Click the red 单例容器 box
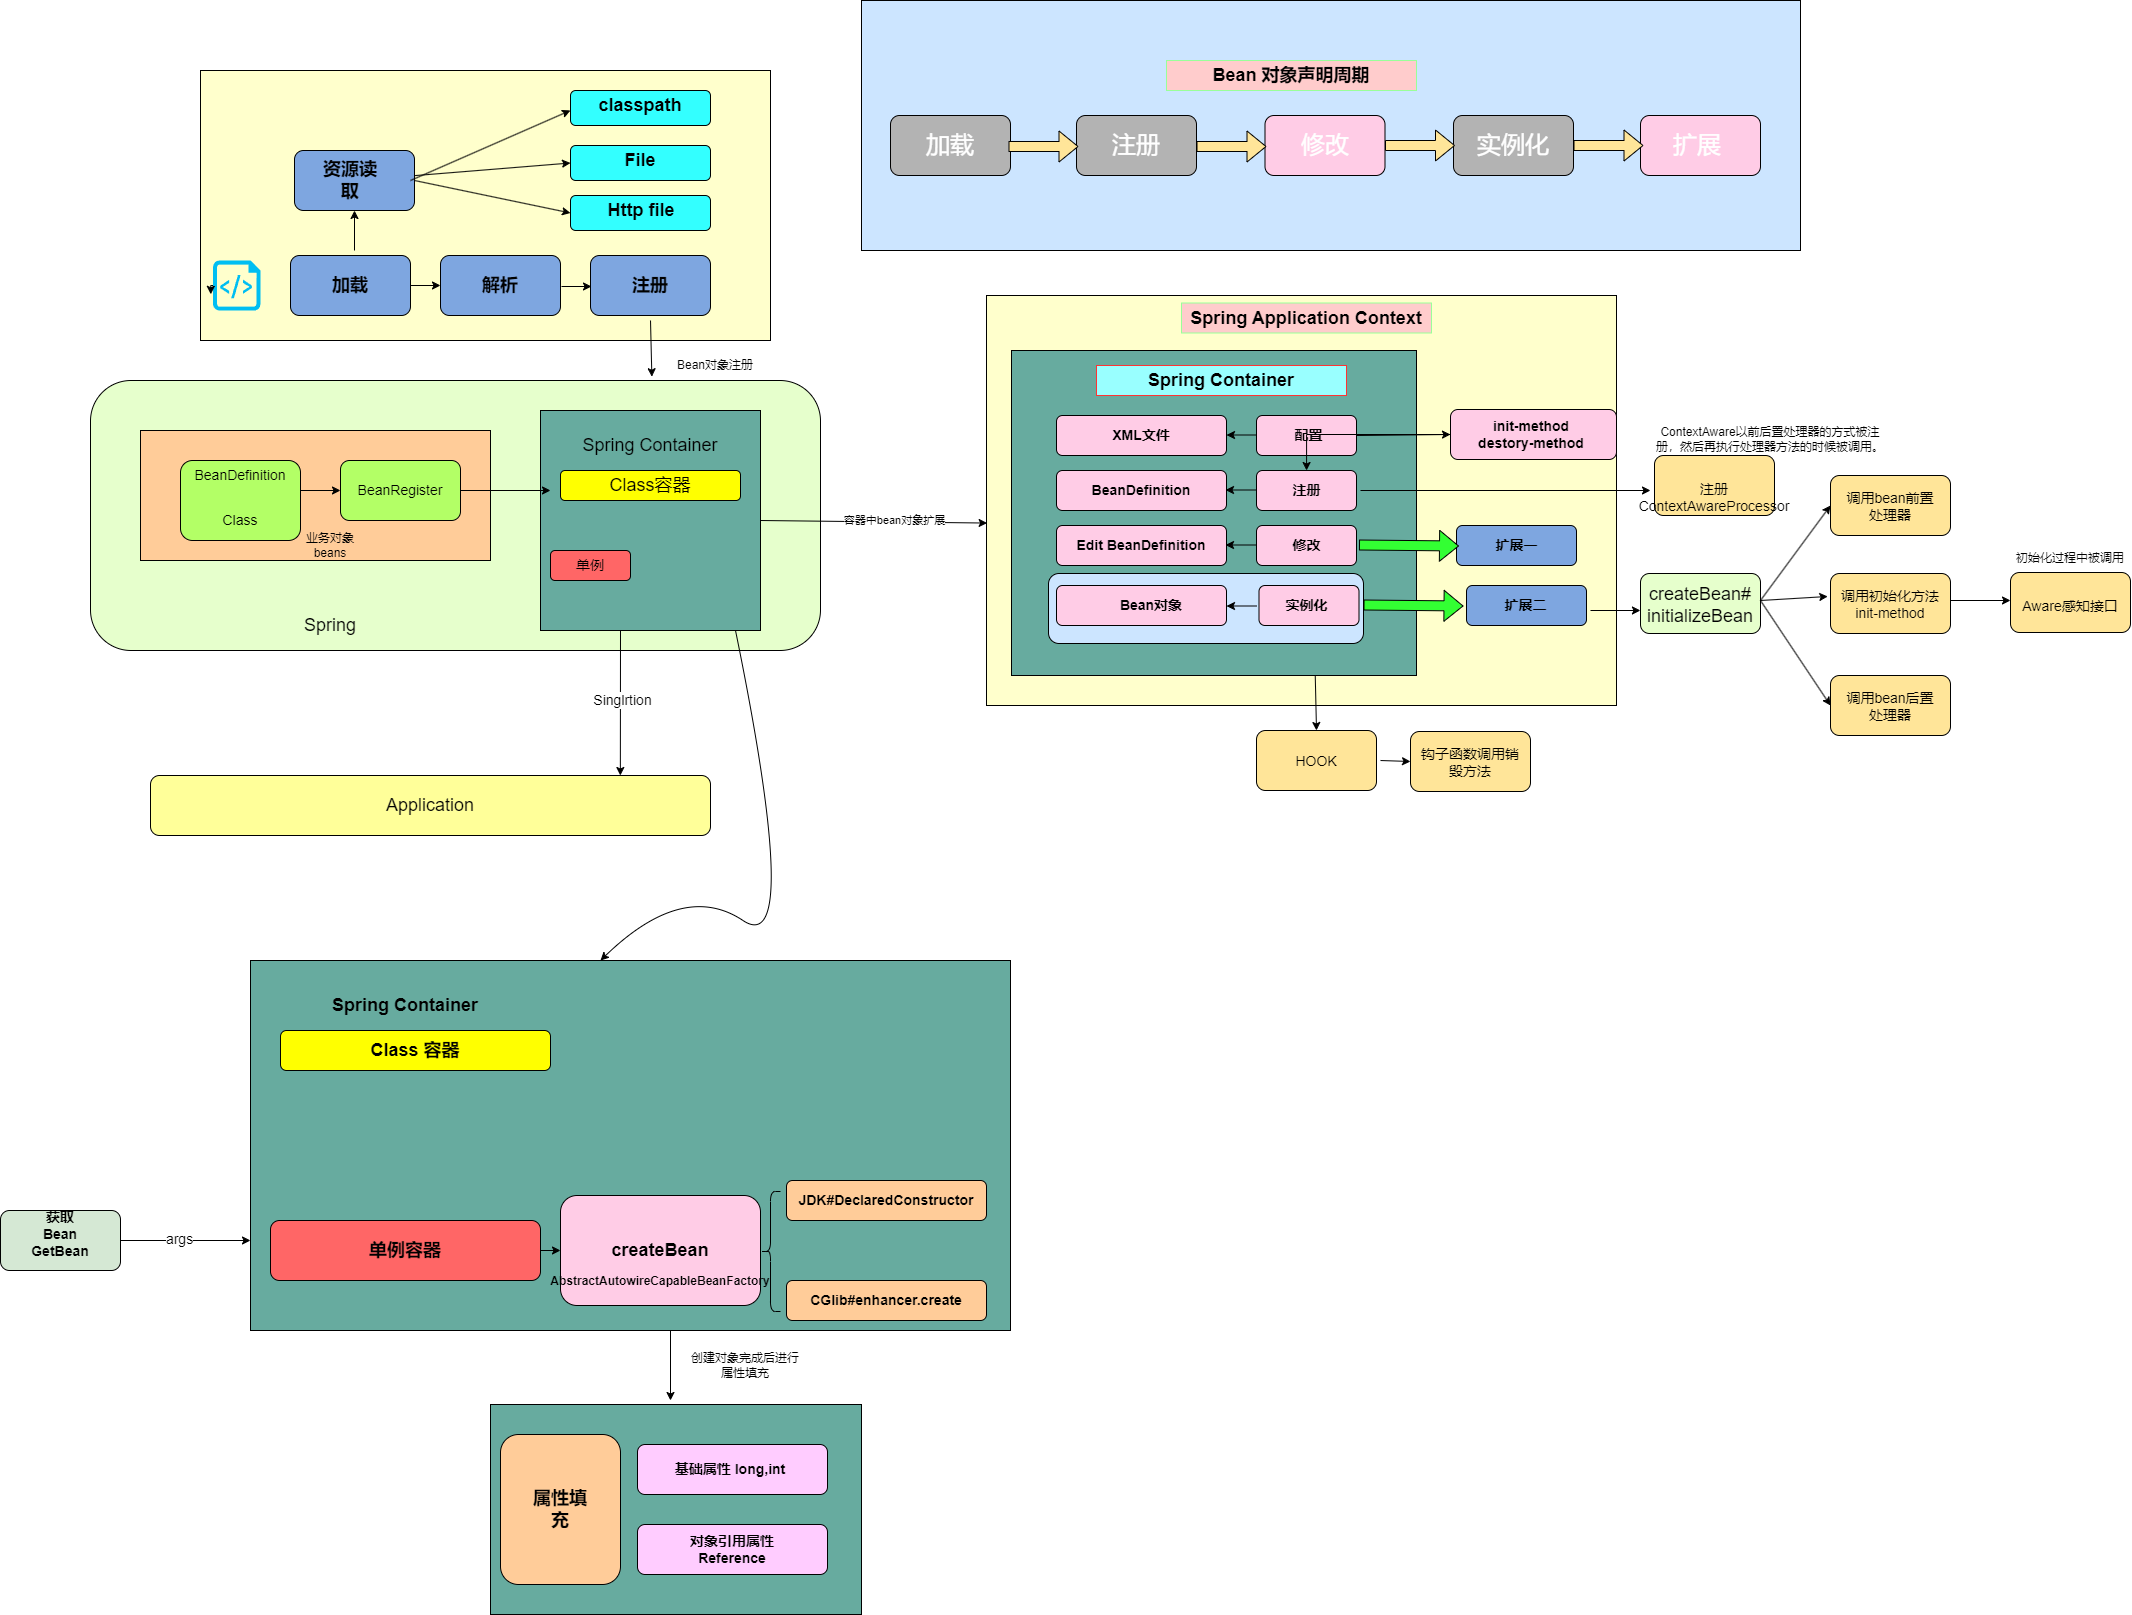The width and height of the screenshot is (2132, 1615). coord(405,1250)
